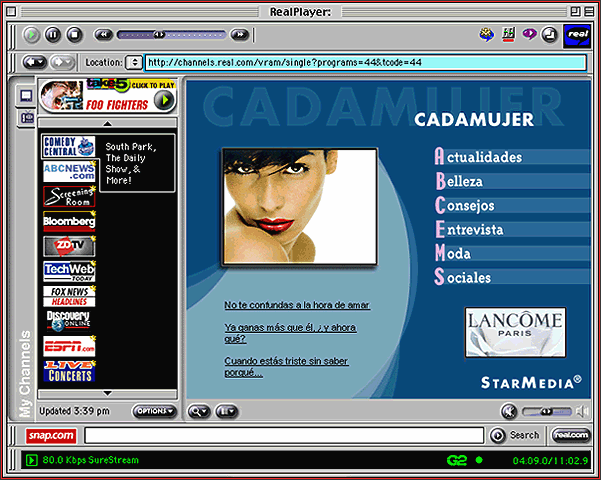Go forward with the right arrow navigation button
Image resolution: width=601 pixels, height=480 pixels.
tap(62, 62)
